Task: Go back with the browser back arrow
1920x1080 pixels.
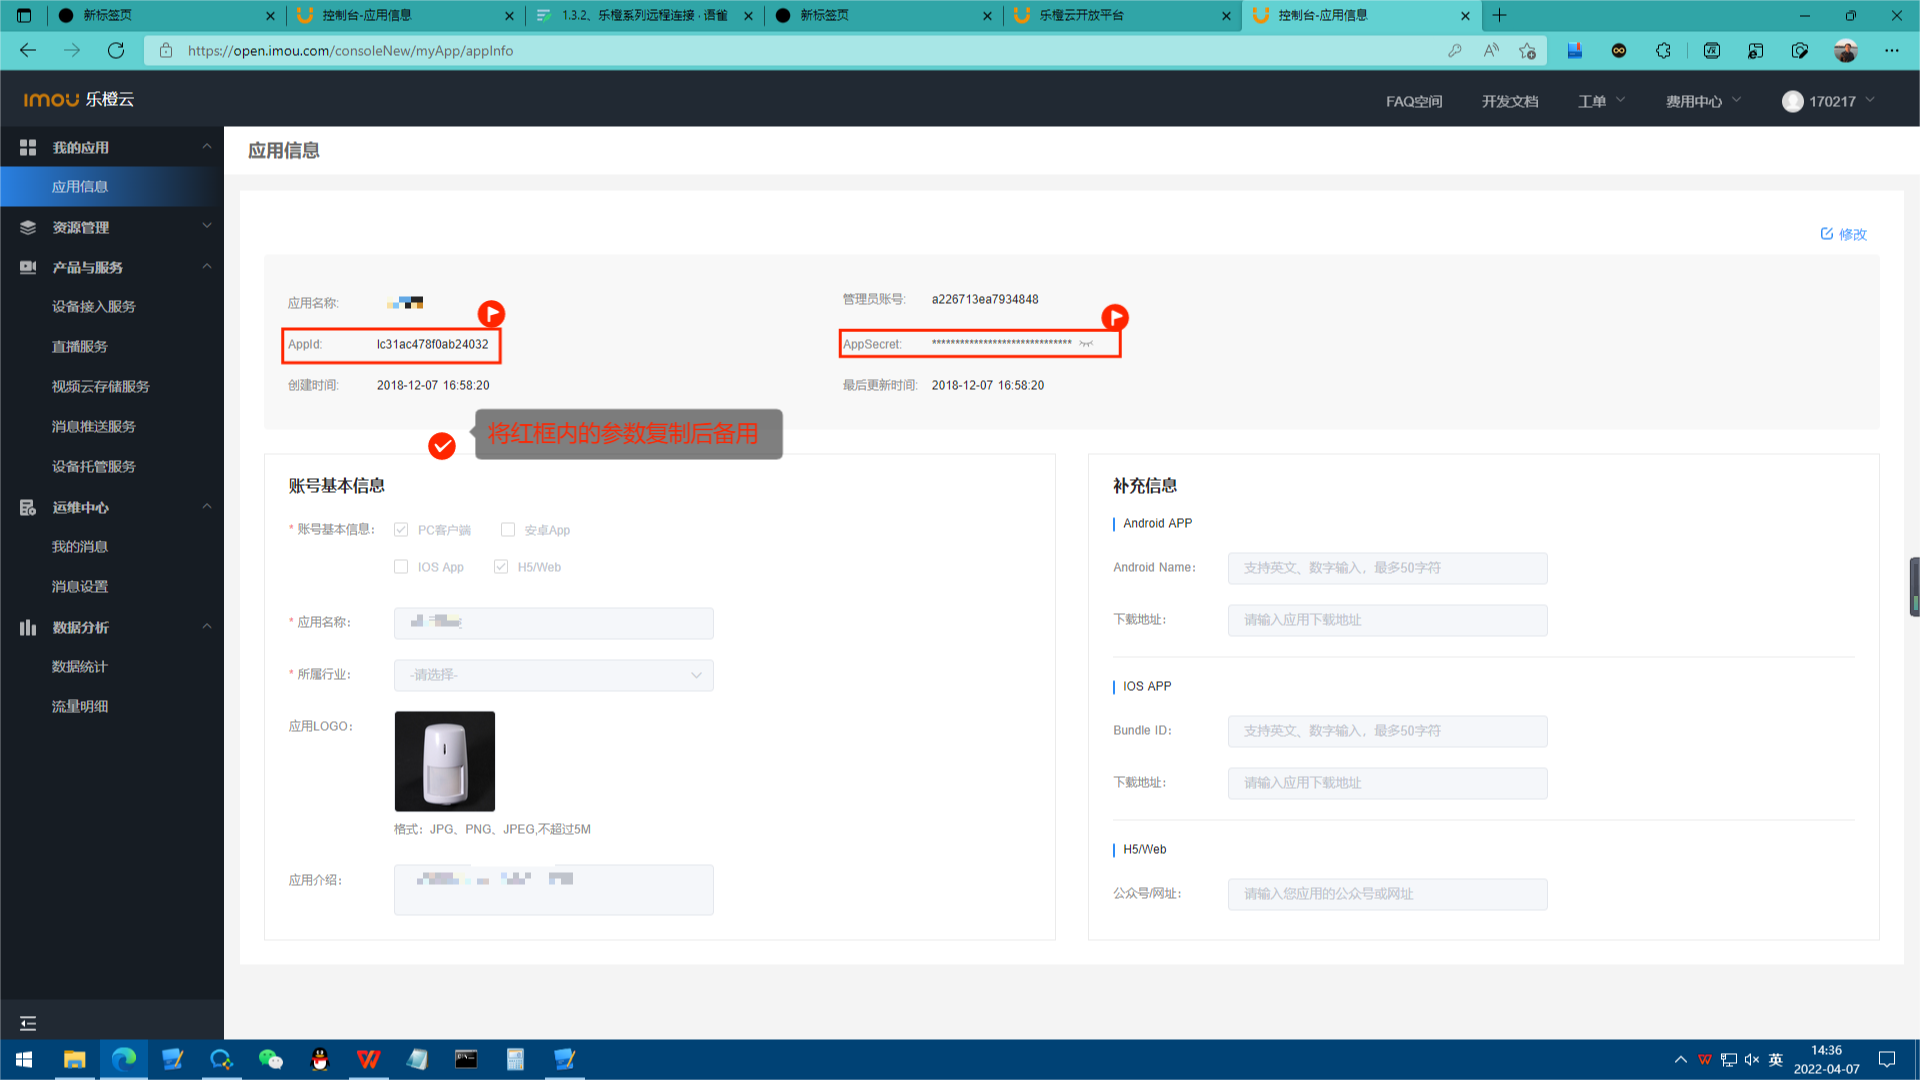Action: click(28, 50)
